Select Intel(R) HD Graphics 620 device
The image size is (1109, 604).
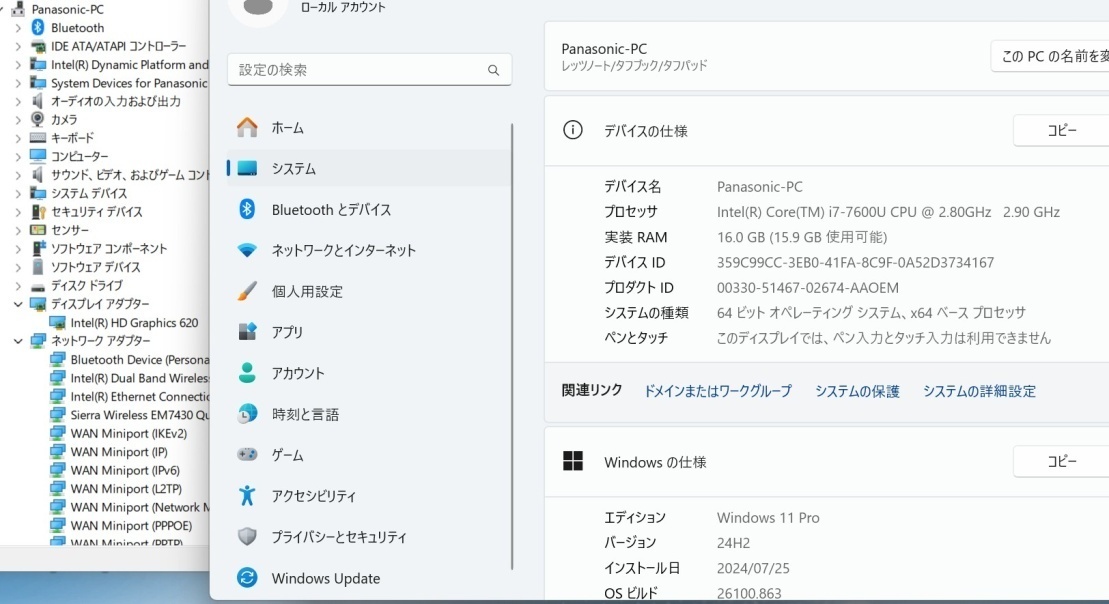click(x=134, y=323)
